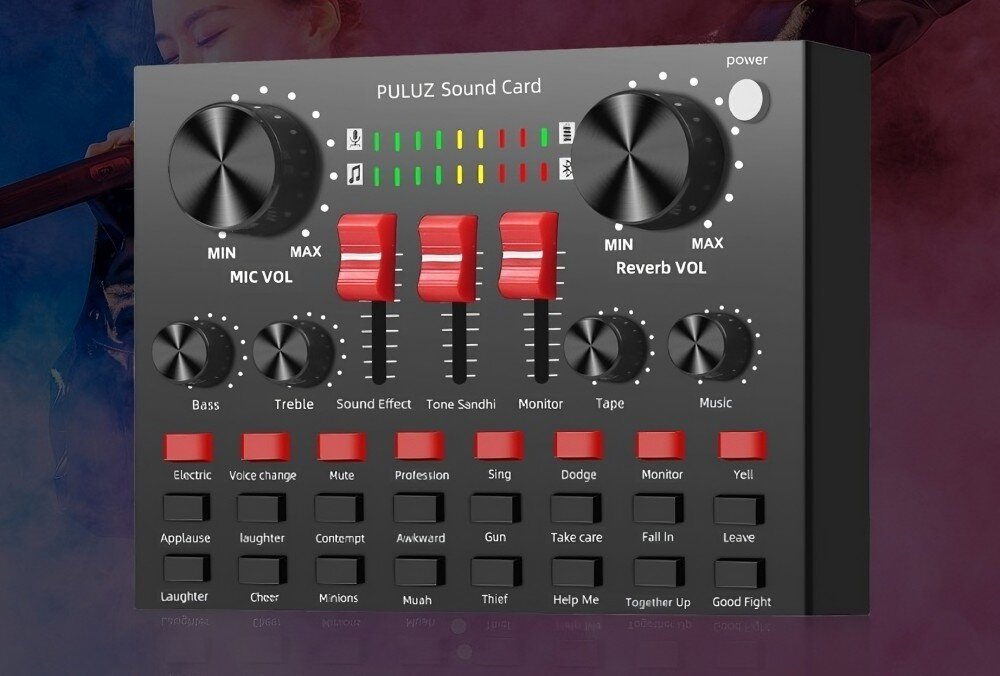Screen dimensions: 1000x676
Task: Click the Sound Effect red fader
Action: click(x=367, y=258)
